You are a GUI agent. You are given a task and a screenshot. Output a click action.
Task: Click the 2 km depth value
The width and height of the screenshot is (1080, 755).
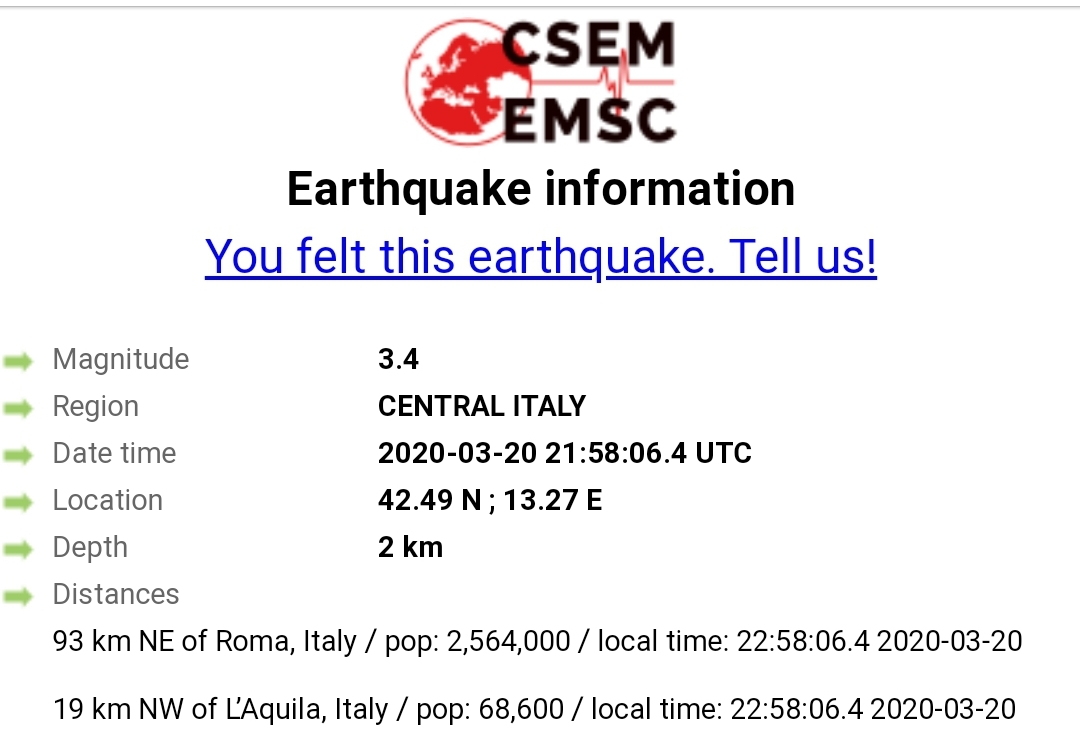410,547
